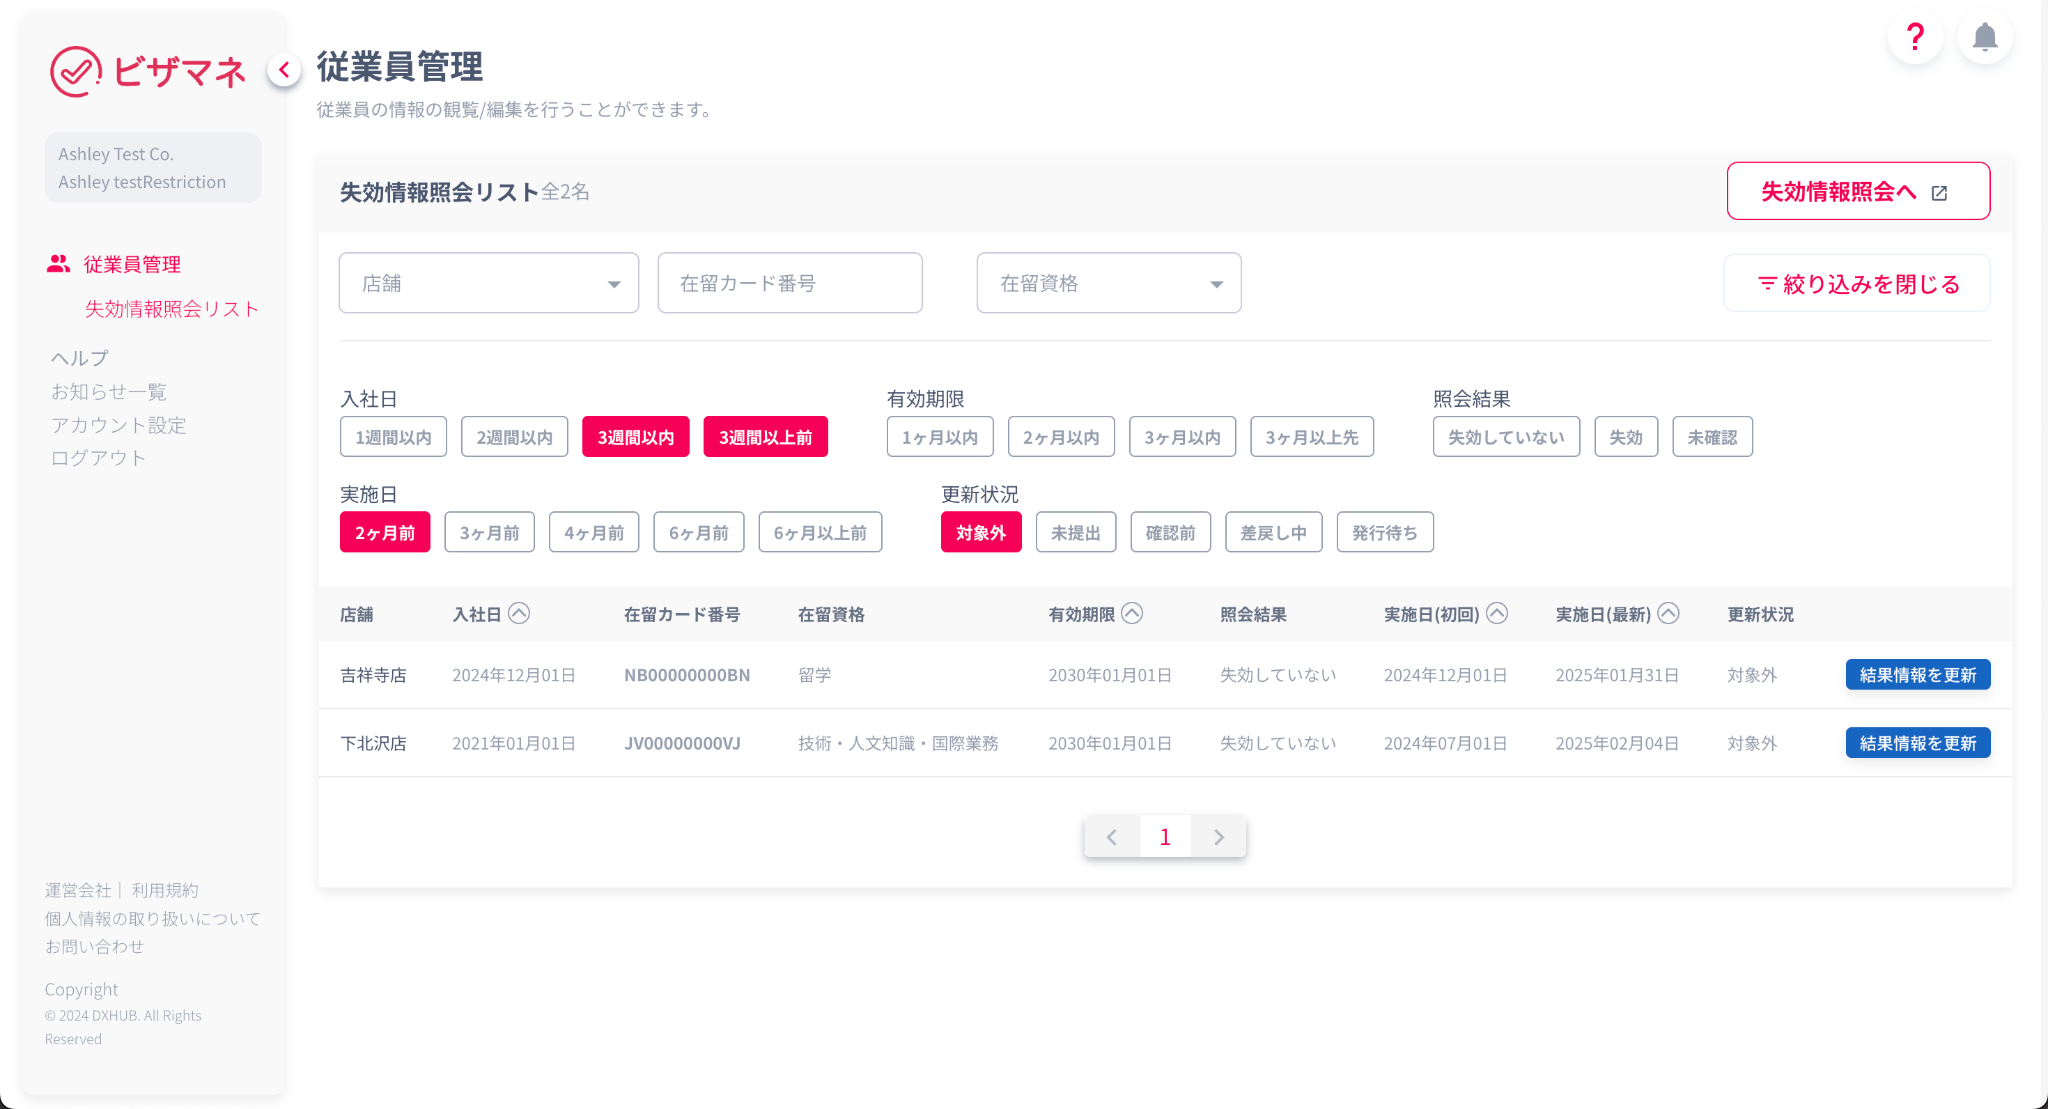This screenshot has height=1109, width=2048.
Task: Expand the 在留資格 dropdown
Action: (1108, 283)
